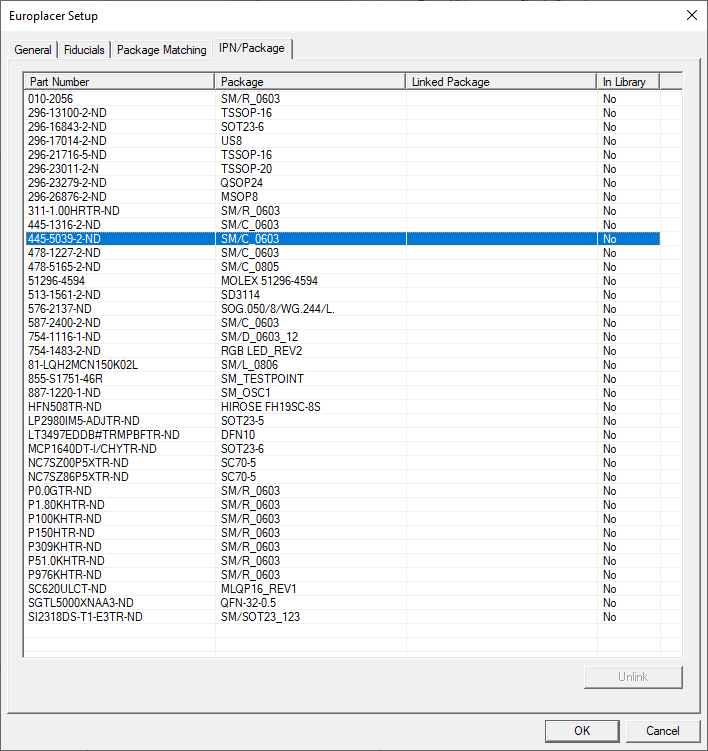Switch to the General tab
Screen dimensions: 708x751
(33, 50)
